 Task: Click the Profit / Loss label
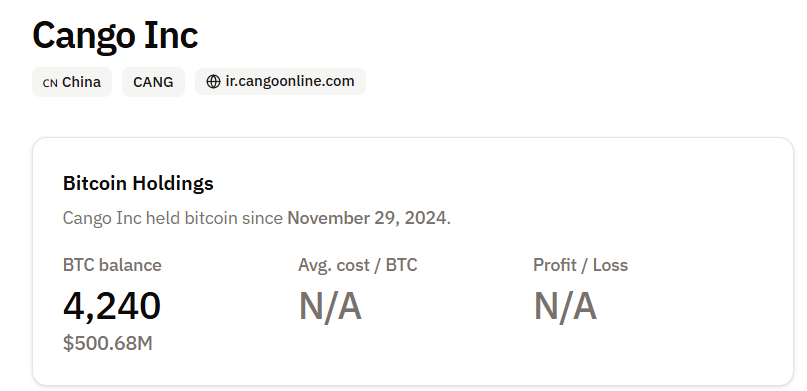[581, 265]
